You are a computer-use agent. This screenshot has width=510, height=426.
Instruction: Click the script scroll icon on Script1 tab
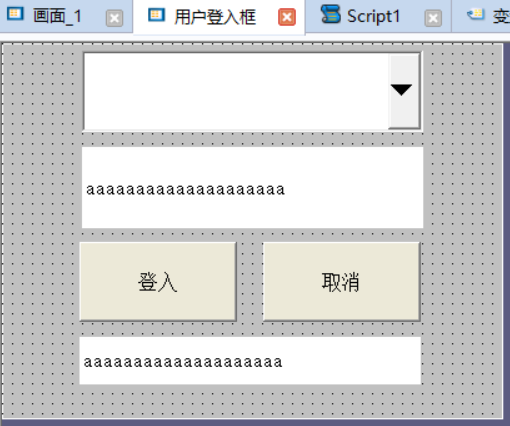(330, 14)
